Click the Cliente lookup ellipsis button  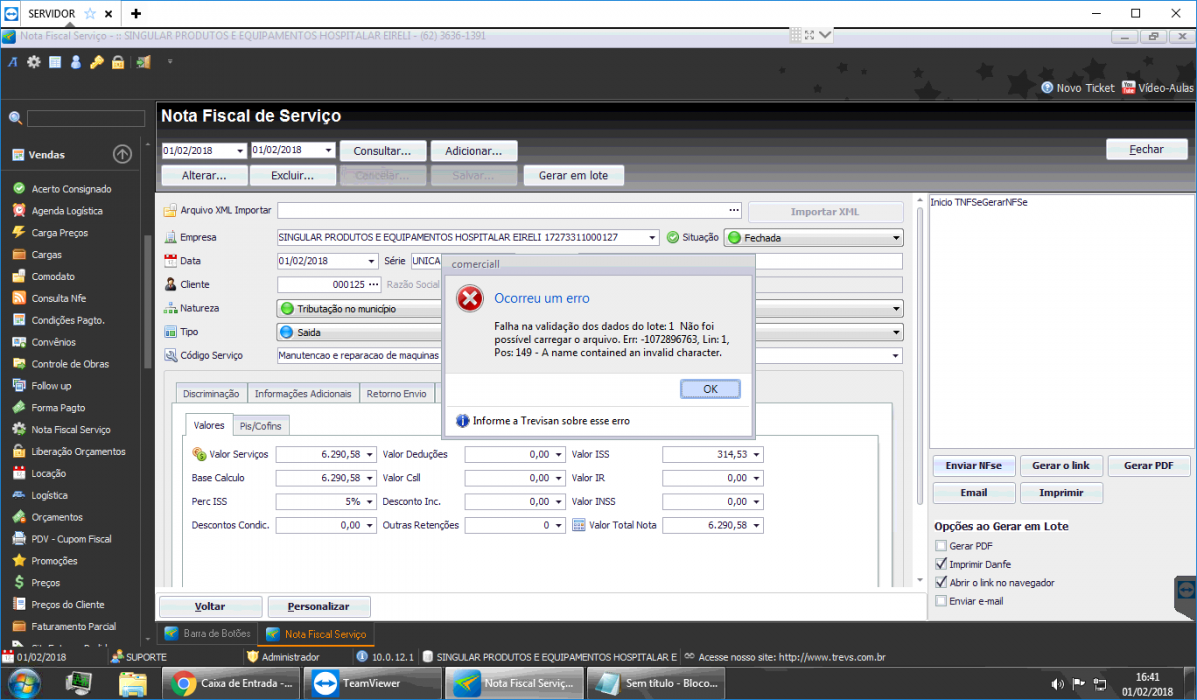tap(373, 285)
